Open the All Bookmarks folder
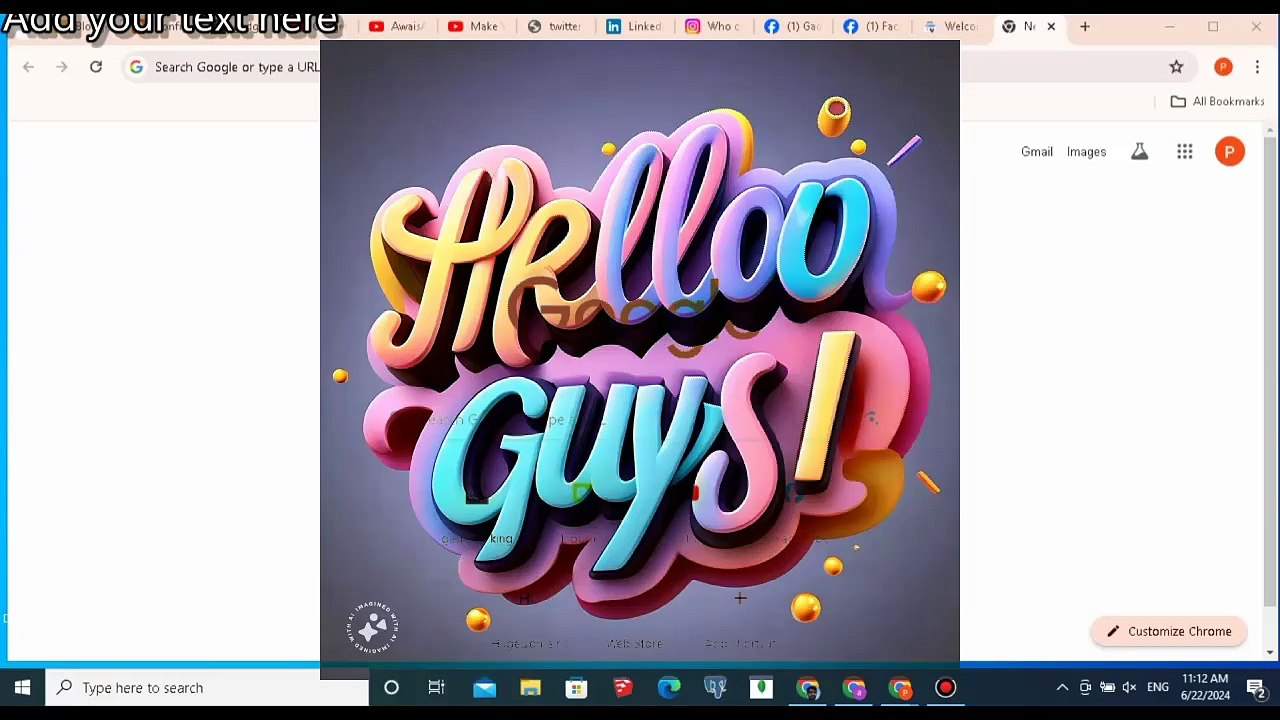 (1217, 101)
